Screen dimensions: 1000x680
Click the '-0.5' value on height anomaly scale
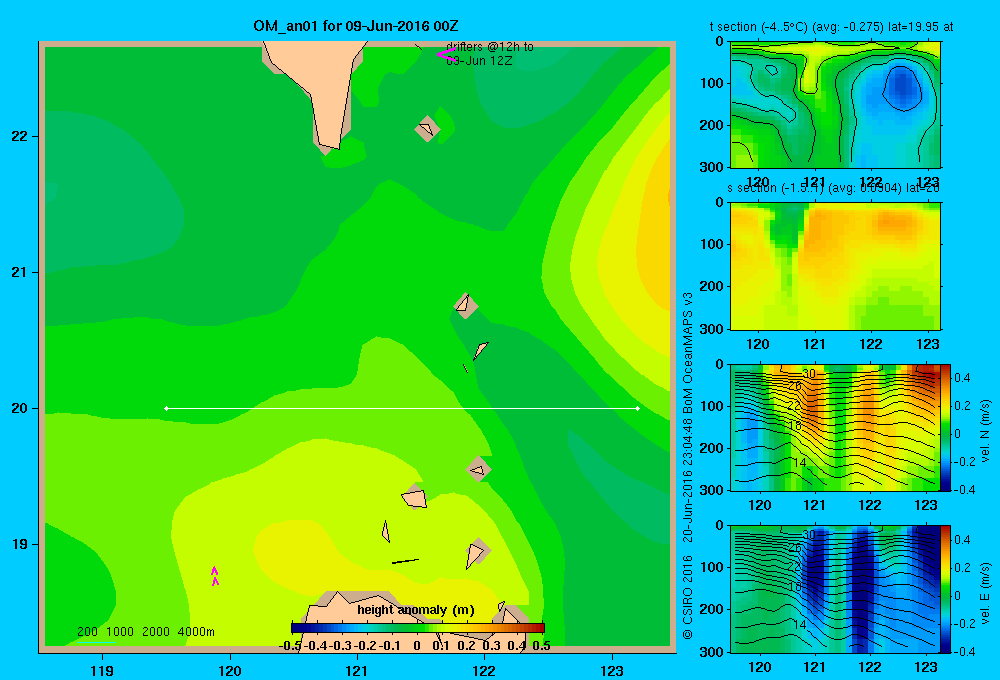[x=290, y=646]
